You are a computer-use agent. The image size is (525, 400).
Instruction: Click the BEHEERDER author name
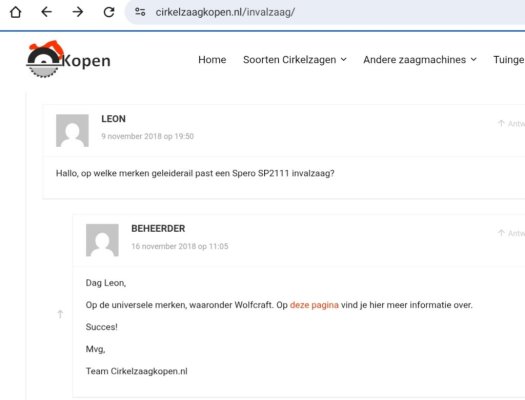158,228
